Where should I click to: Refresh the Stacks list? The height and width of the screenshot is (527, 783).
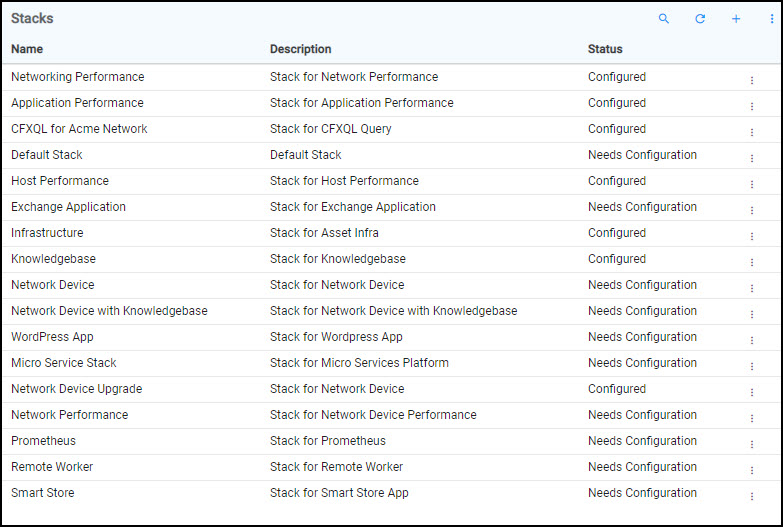point(700,19)
